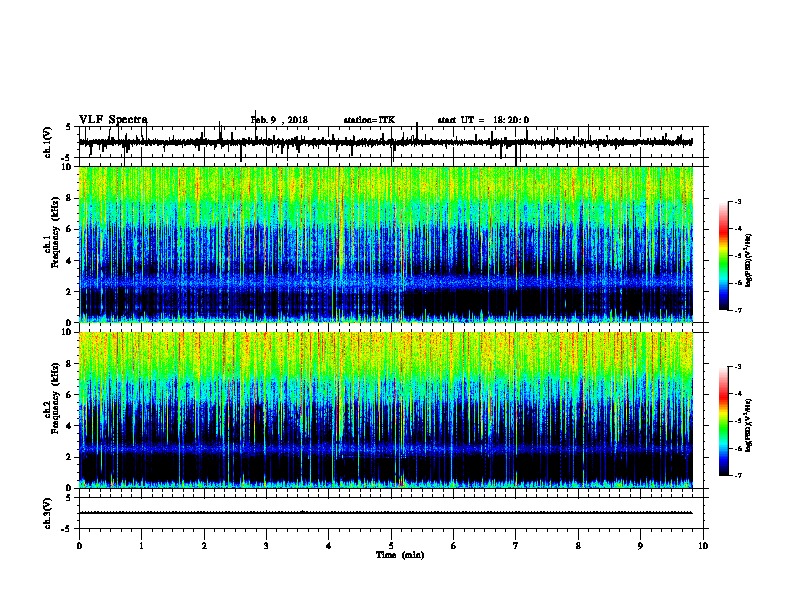Image resolution: width=792 pixels, height=612 pixels.
Task: Click the color scale bar beside ch.2 spectrogram
Action: (724, 421)
